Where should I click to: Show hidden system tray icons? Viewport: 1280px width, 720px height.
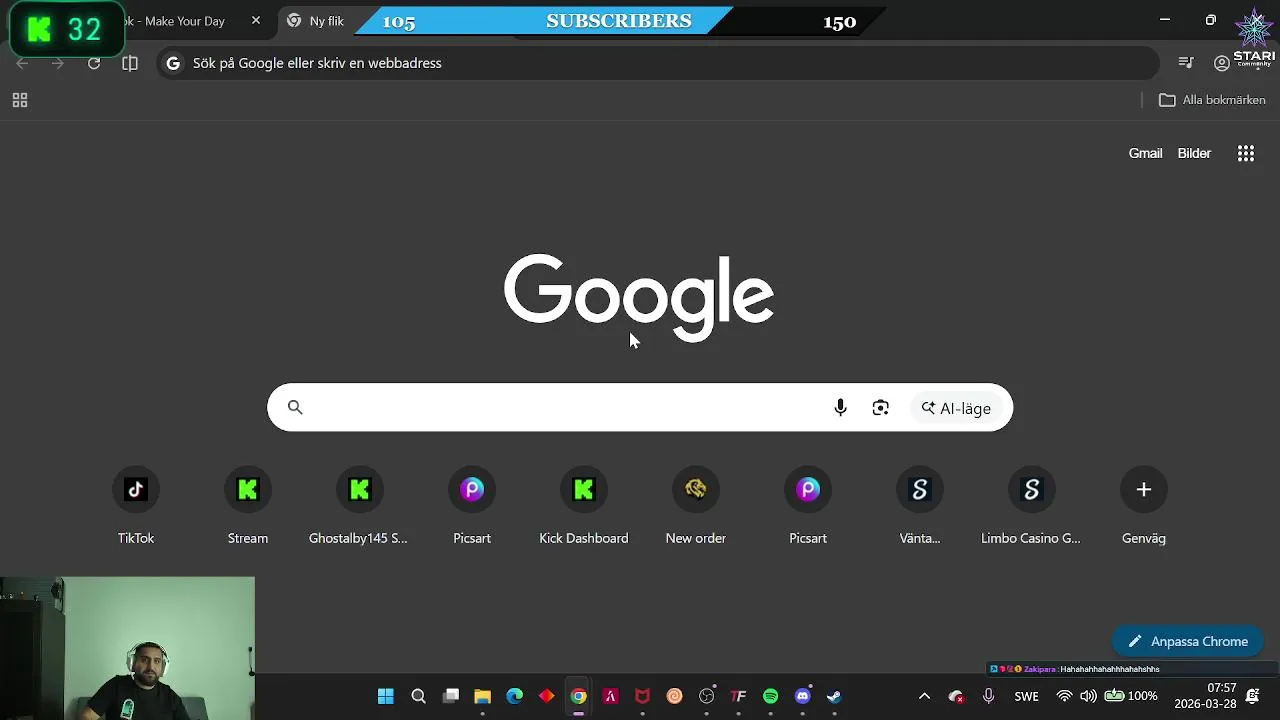click(x=924, y=696)
